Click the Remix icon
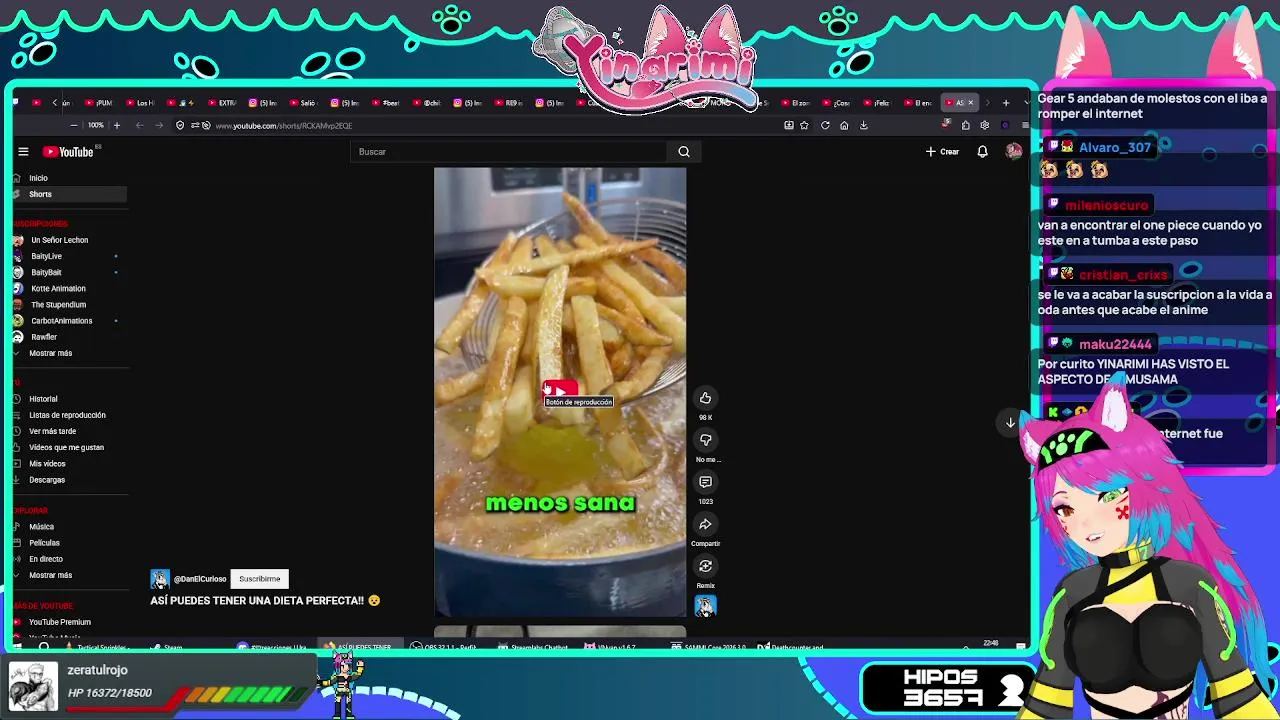1280x720 pixels. [705, 566]
